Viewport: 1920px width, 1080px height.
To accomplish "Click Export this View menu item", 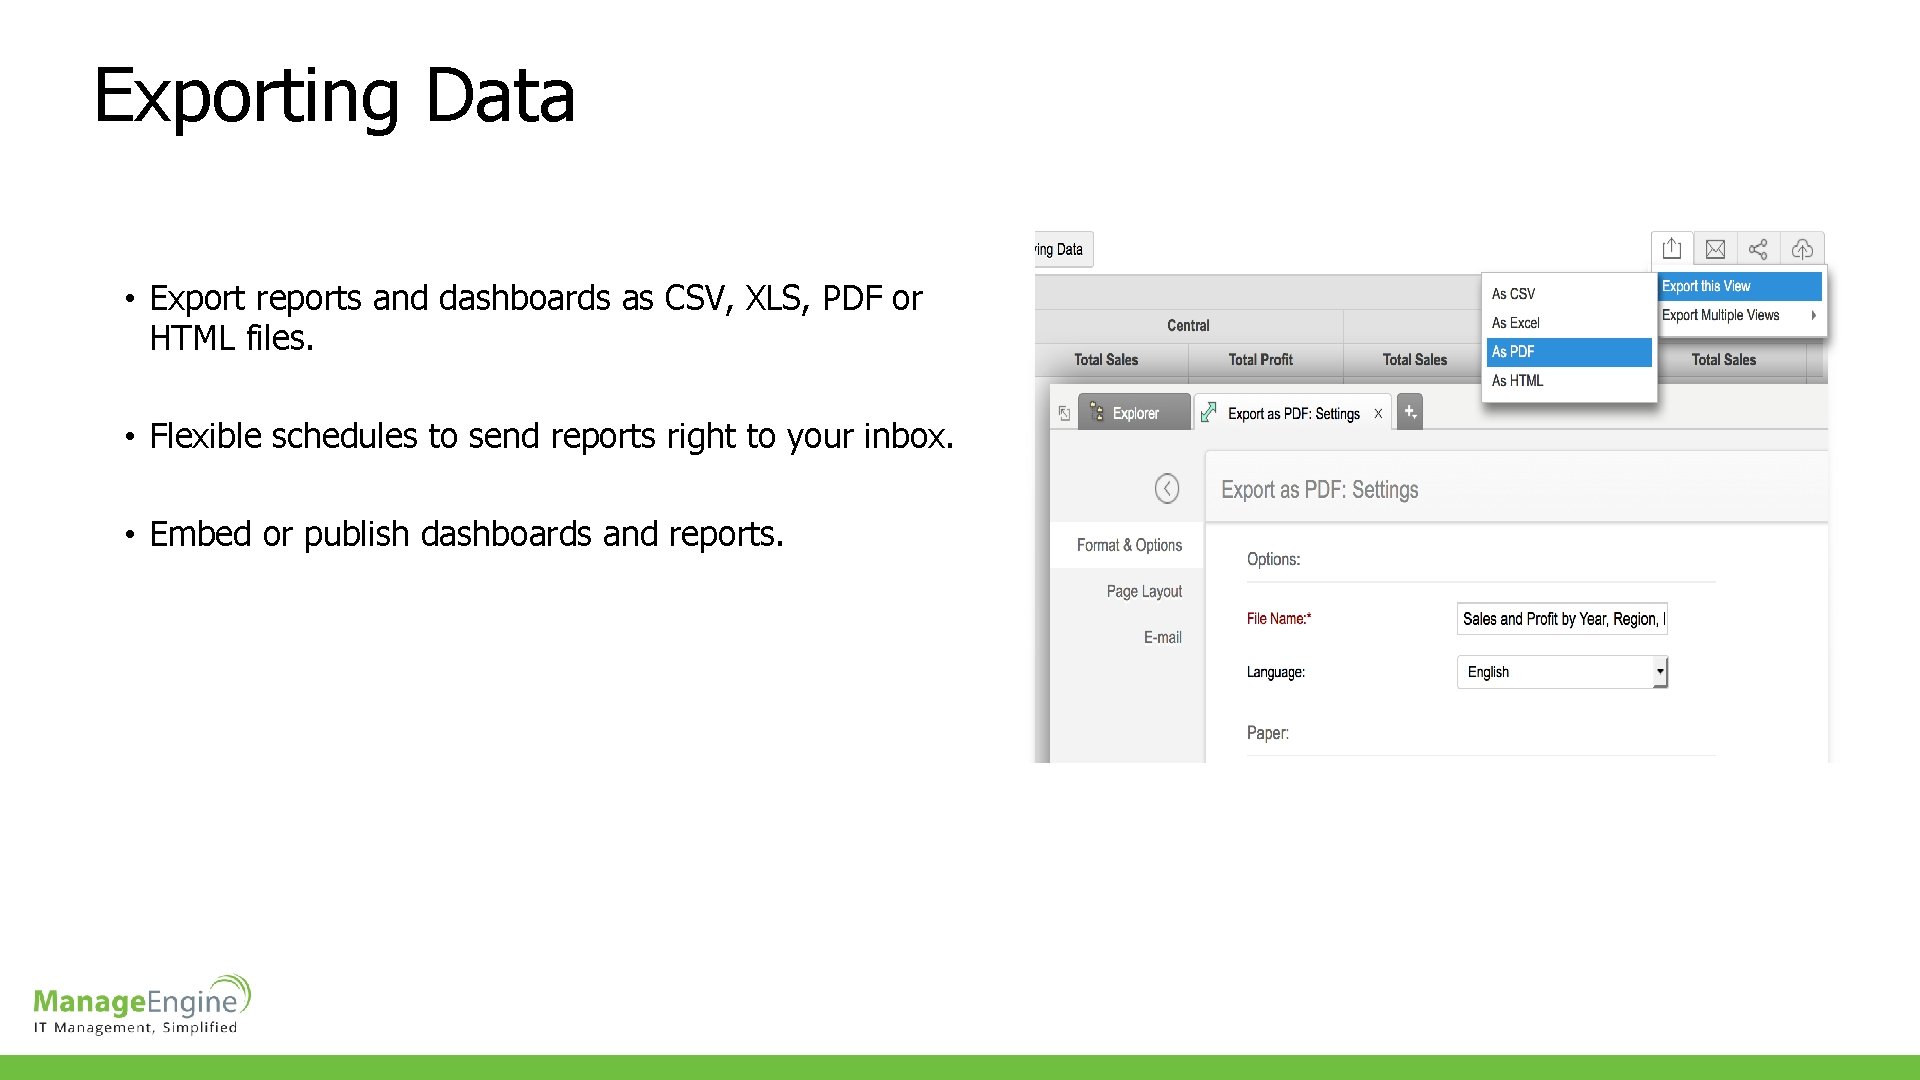I will [x=1706, y=286].
